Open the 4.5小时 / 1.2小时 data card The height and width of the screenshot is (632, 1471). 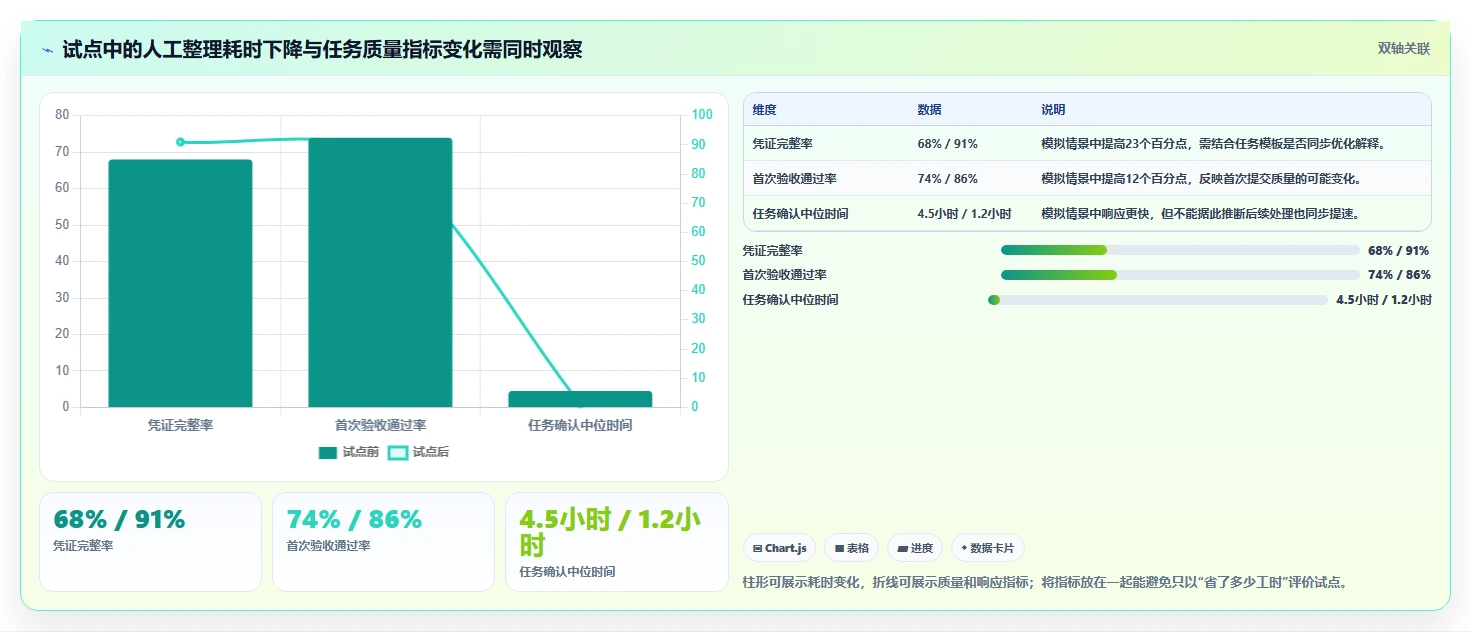pyautogui.click(x=617, y=542)
